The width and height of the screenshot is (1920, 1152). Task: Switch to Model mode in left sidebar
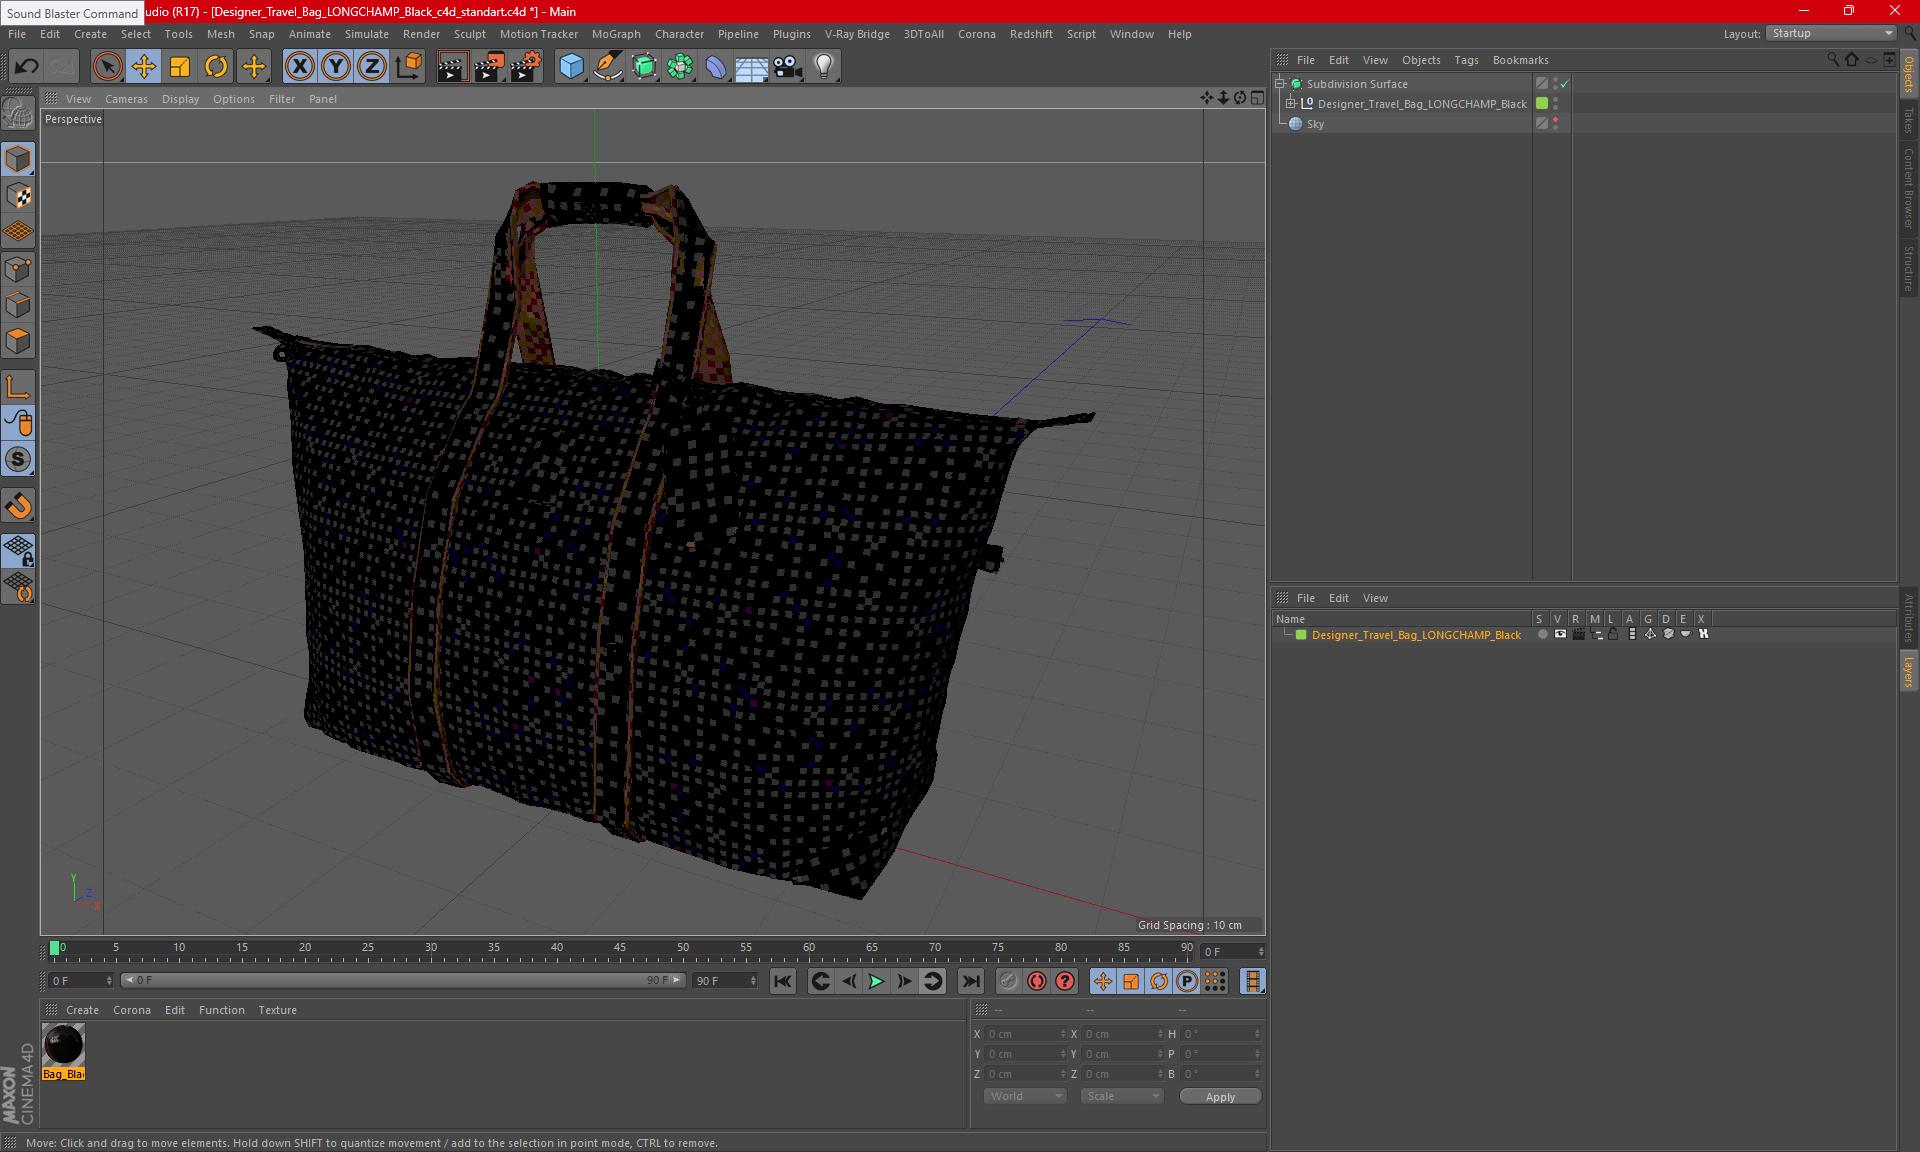coord(18,159)
